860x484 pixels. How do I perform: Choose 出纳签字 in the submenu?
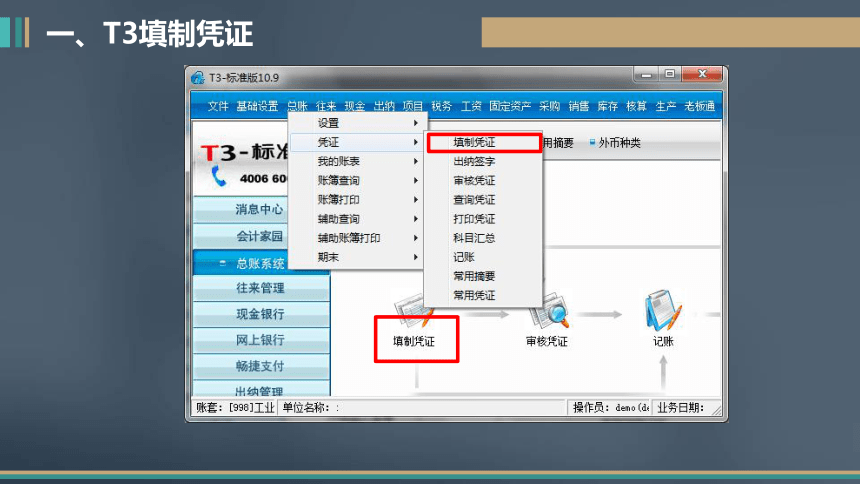(484, 161)
